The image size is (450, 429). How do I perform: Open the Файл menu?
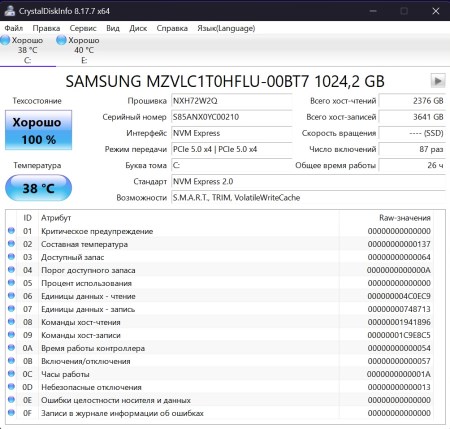[x=14, y=28]
